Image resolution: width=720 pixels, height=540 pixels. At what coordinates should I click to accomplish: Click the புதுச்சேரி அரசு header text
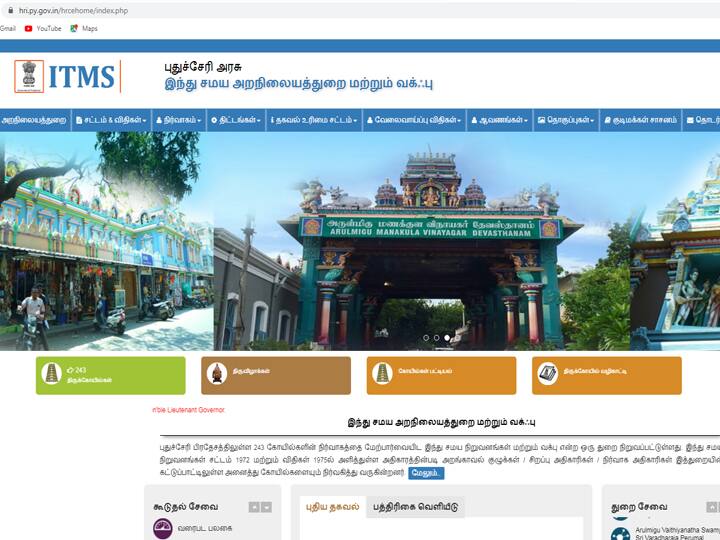[203, 67]
